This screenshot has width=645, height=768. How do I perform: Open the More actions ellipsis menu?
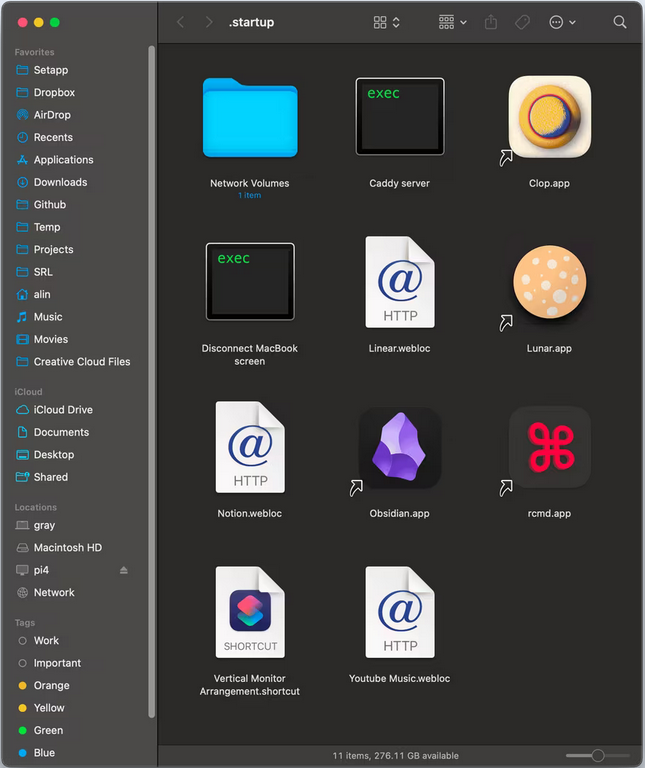(x=562, y=22)
